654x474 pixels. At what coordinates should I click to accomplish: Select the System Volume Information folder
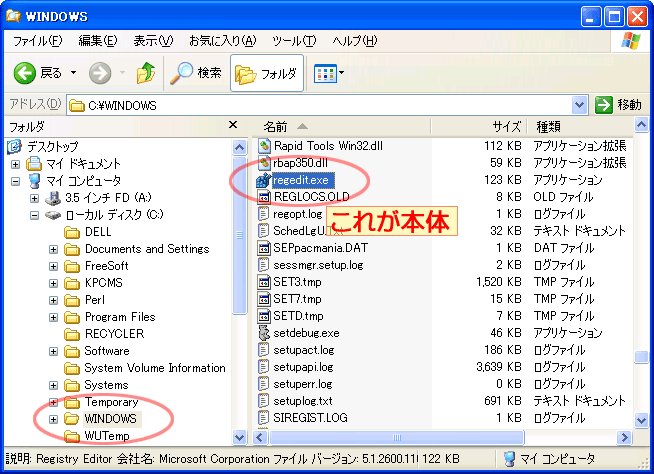(x=155, y=368)
